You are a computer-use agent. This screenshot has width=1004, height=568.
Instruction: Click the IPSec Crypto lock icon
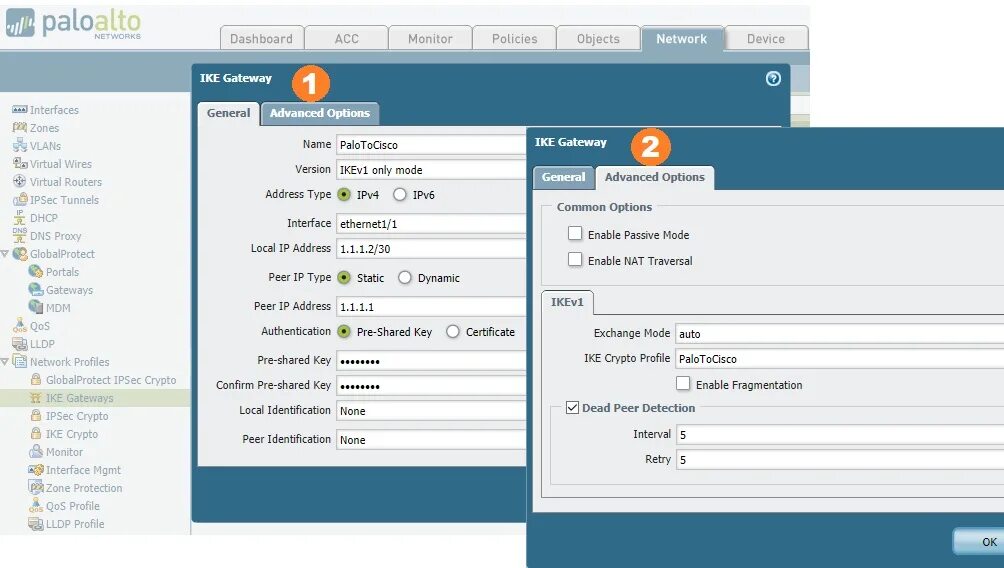(36, 415)
